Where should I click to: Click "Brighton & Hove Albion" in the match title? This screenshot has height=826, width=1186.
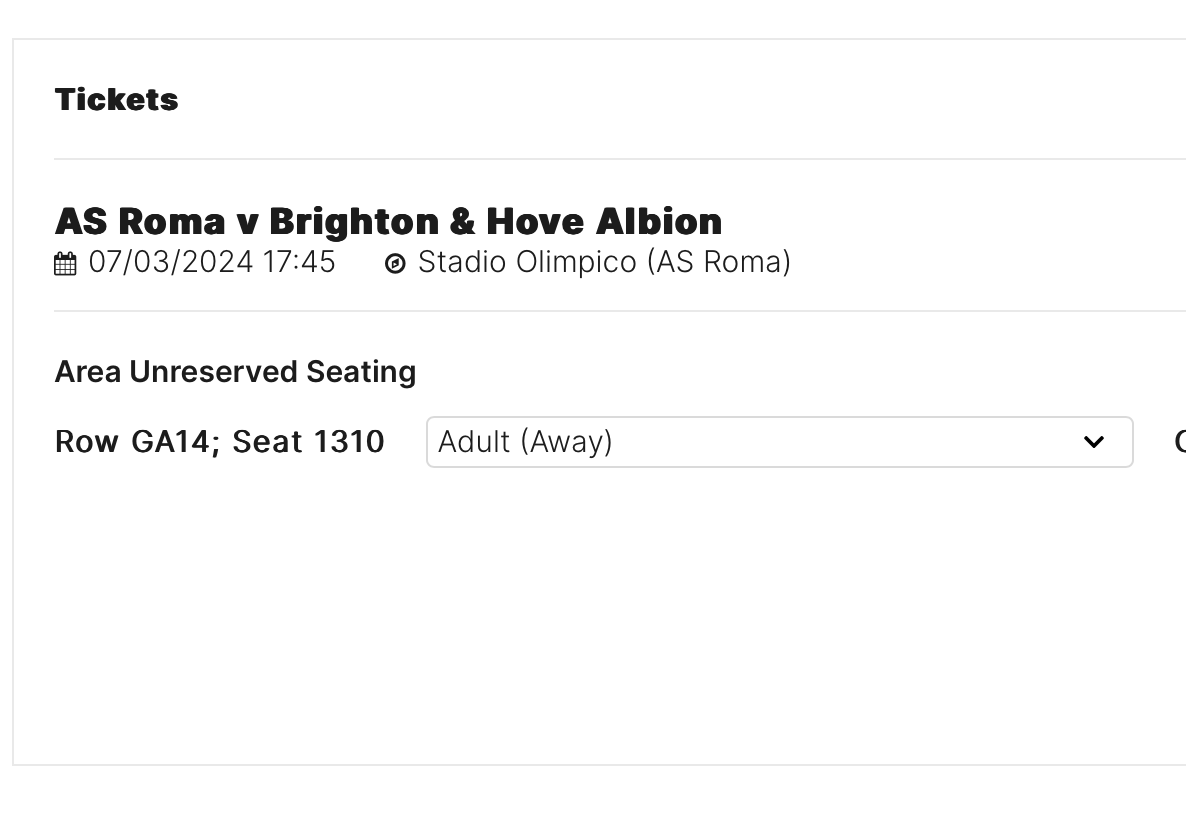(495, 221)
